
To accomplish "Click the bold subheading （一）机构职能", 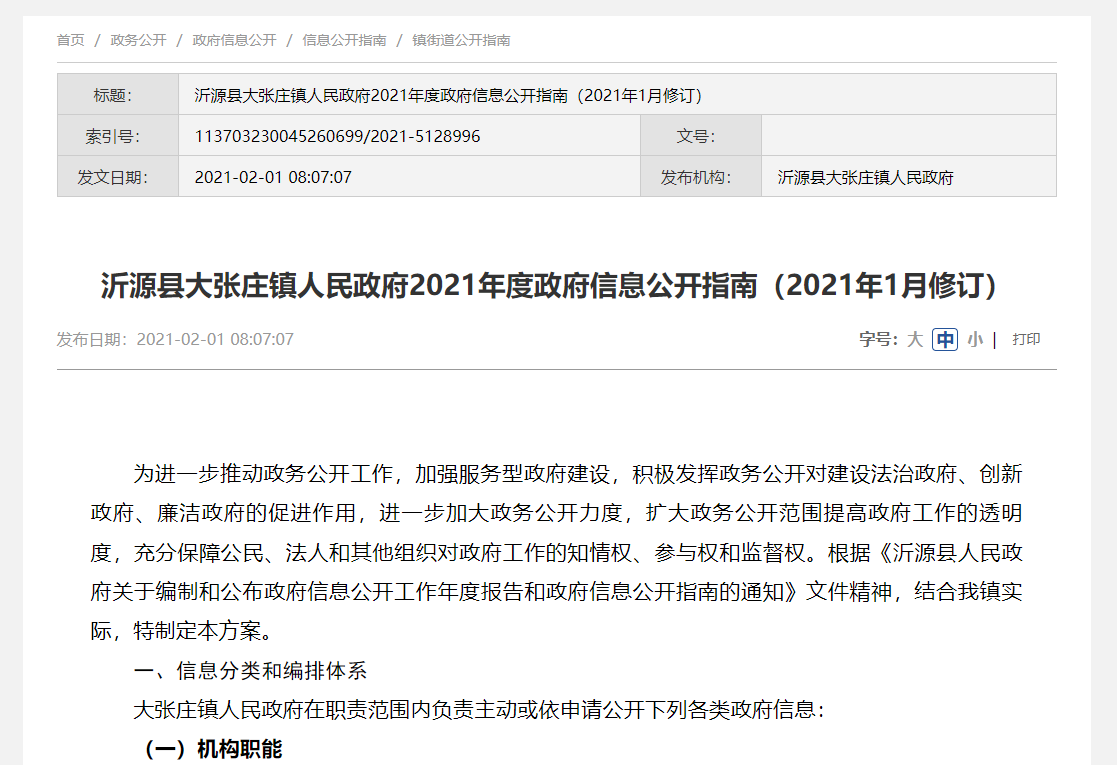I will point(209,749).
